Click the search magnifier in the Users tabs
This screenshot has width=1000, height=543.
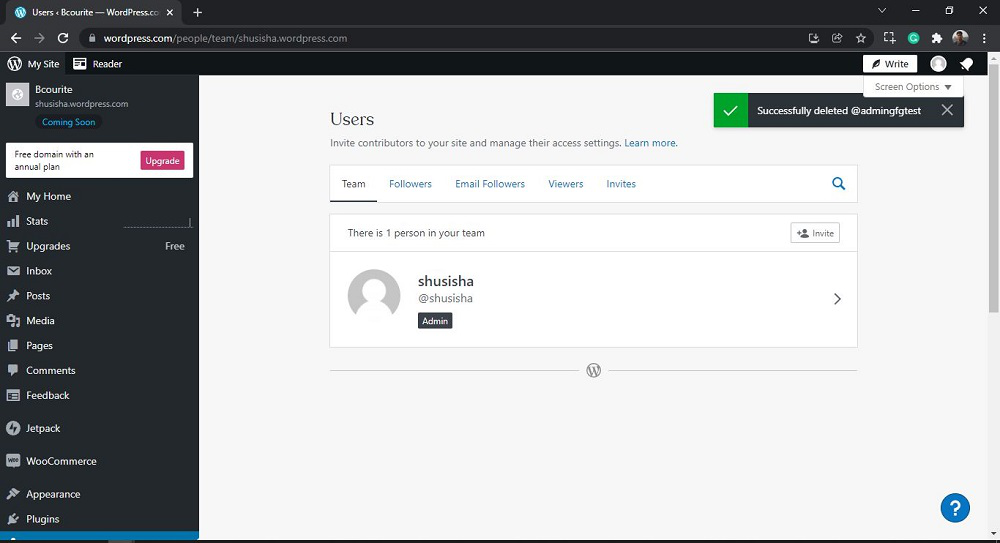tap(838, 184)
